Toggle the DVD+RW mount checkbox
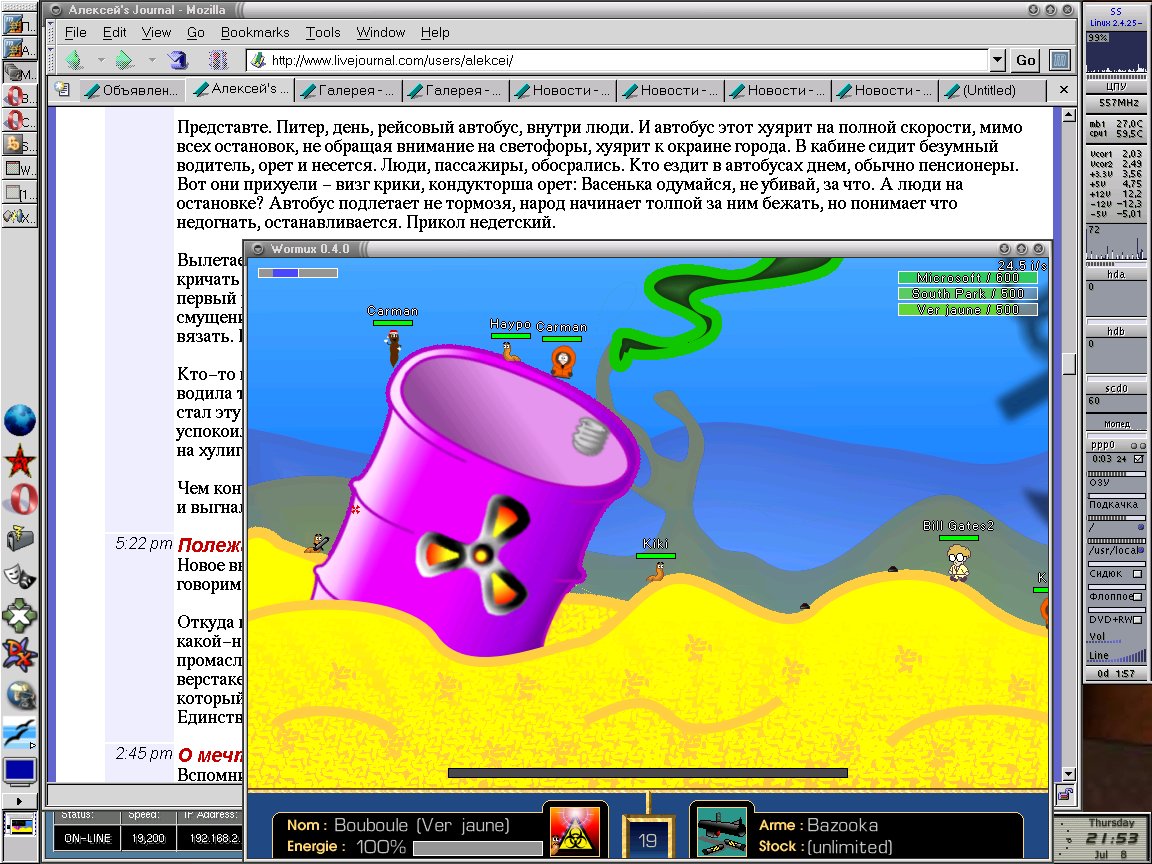Viewport: 1152px width, 864px height. (1137, 620)
